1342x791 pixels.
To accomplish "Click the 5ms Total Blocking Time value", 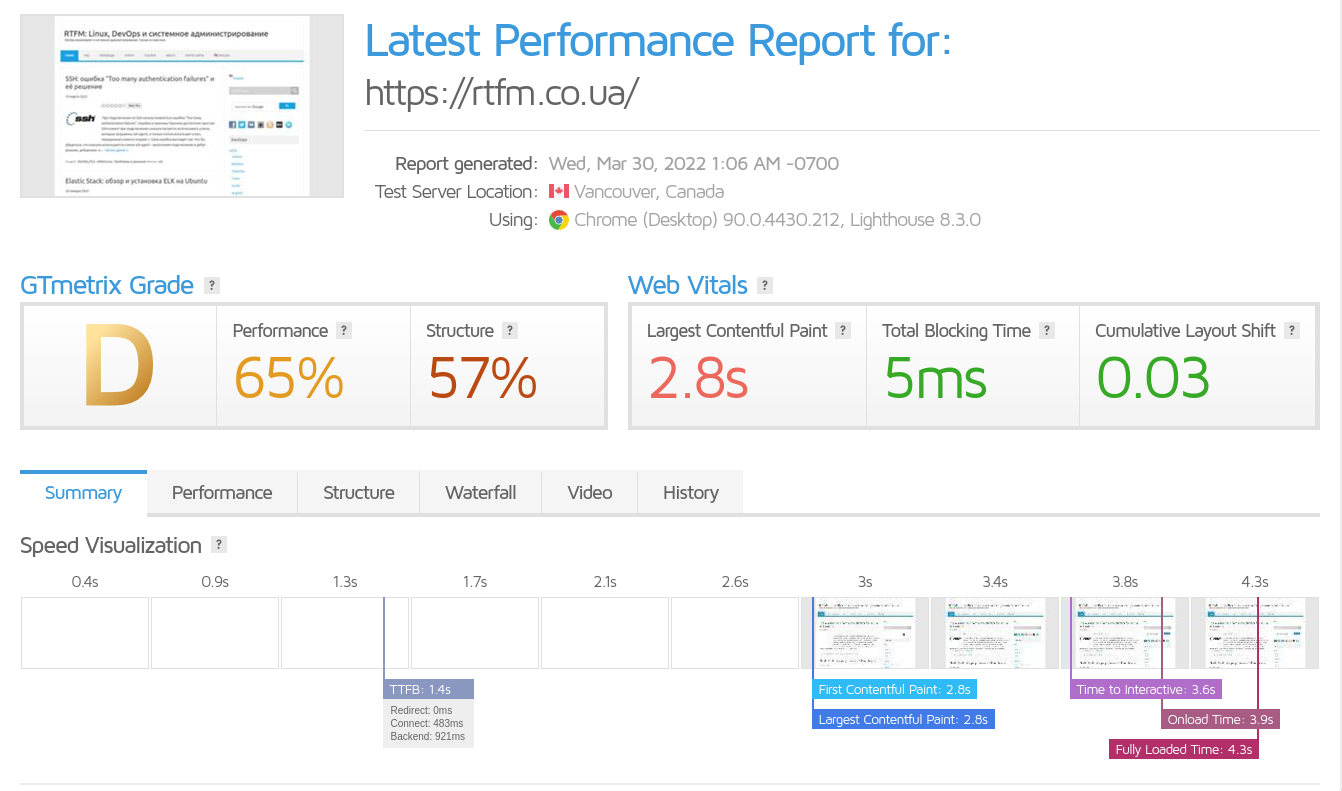I will pos(936,378).
